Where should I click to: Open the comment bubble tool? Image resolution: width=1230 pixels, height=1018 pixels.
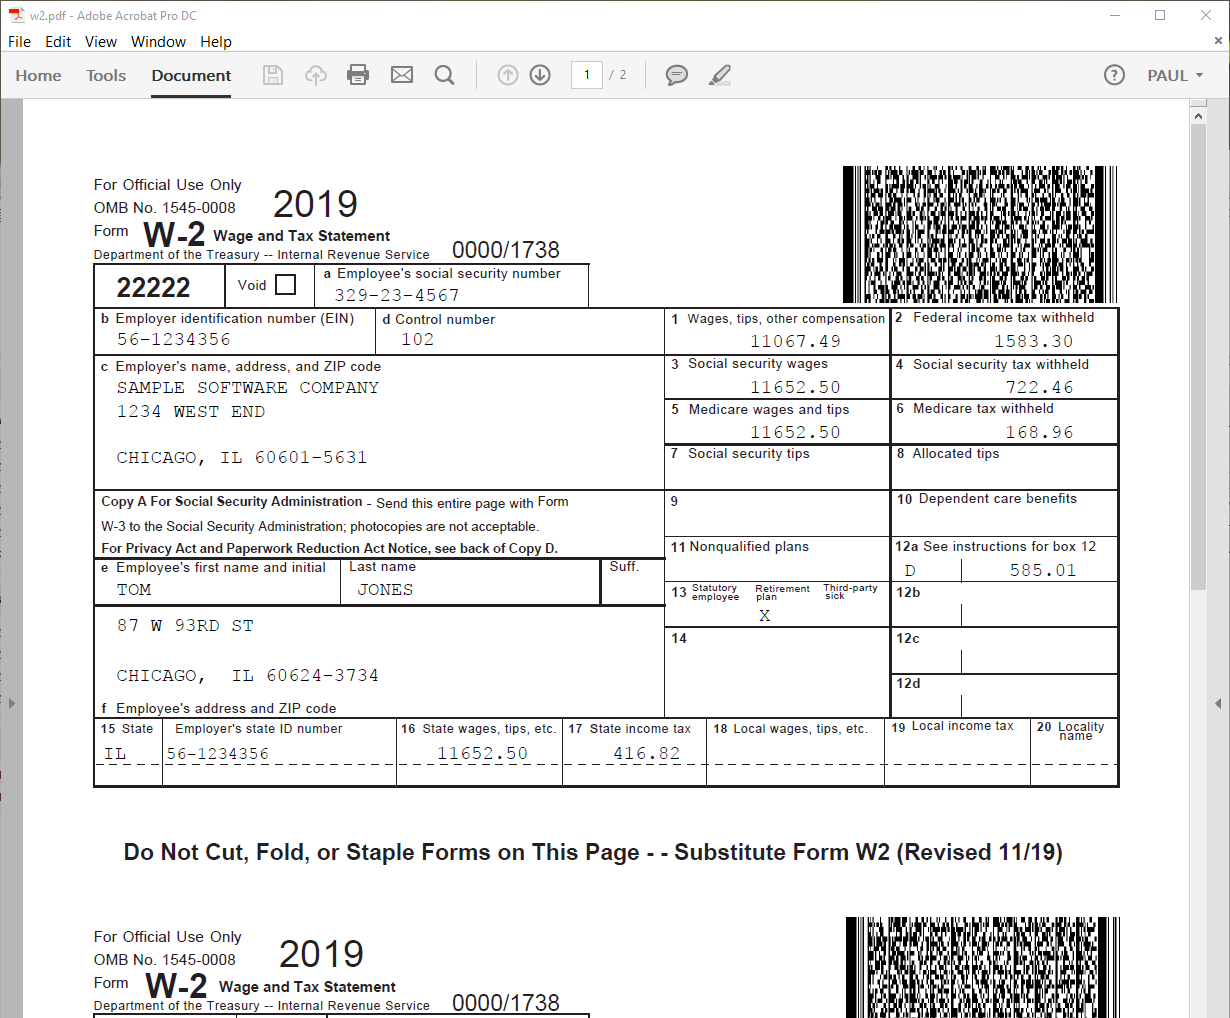pyautogui.click(x=677, y=75)
